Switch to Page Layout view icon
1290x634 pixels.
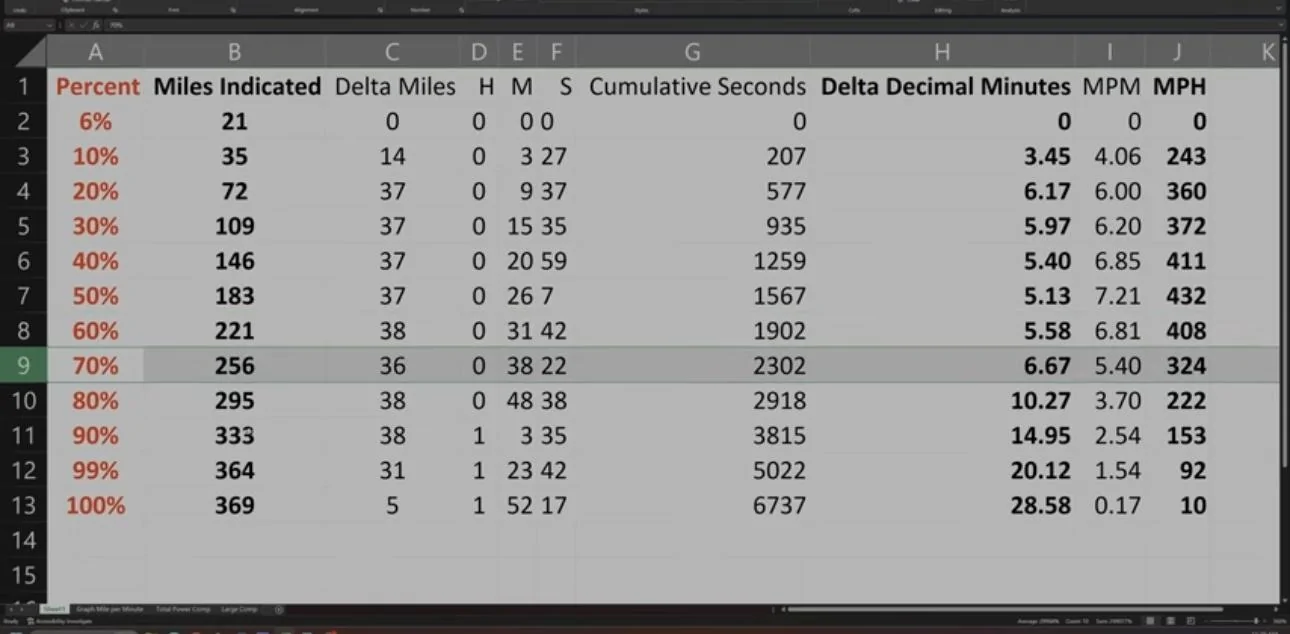coord(1171,621)
